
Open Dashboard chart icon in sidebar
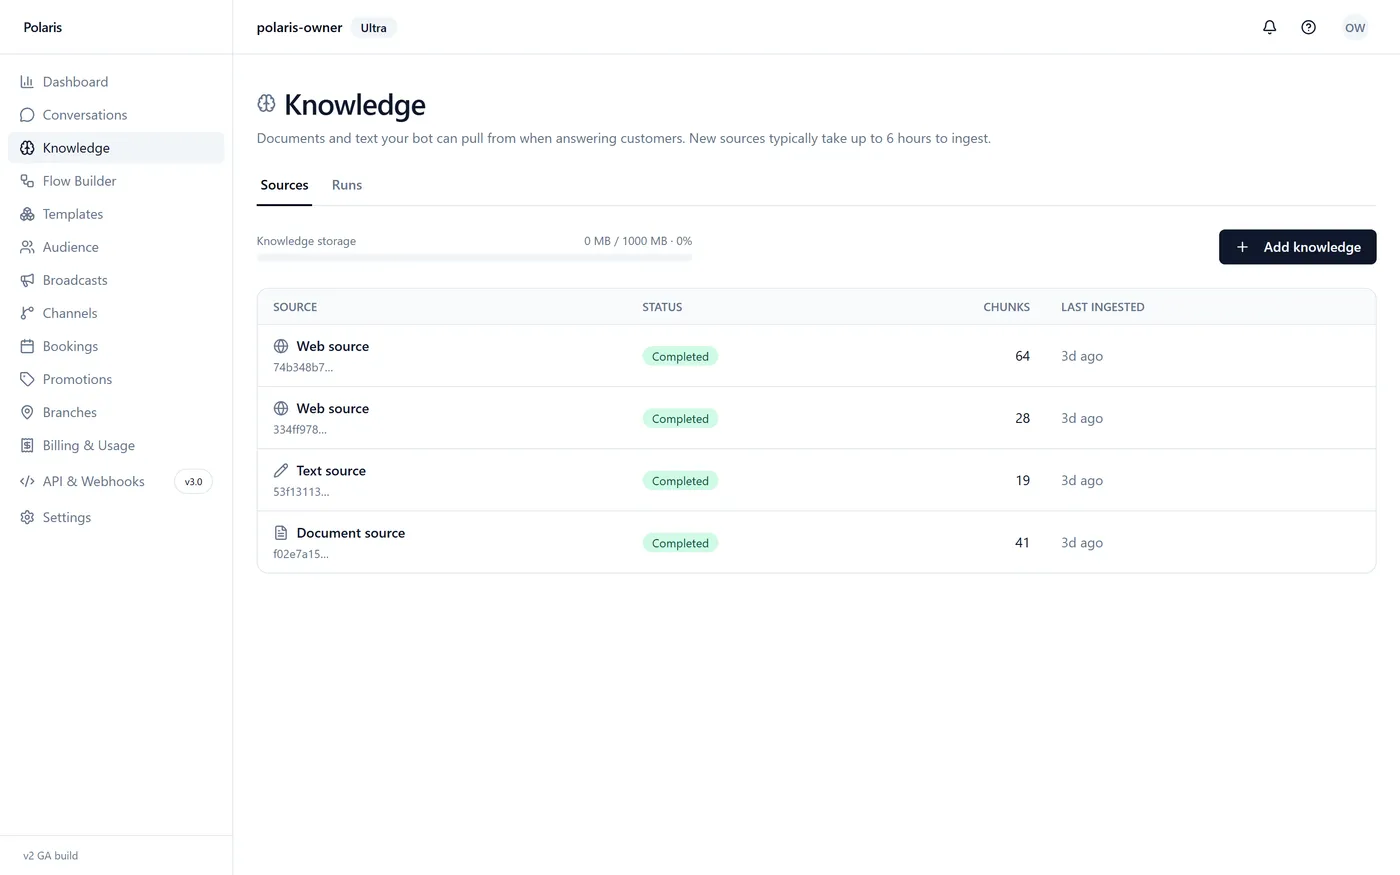pyautogui.click(x=27, y=82)
